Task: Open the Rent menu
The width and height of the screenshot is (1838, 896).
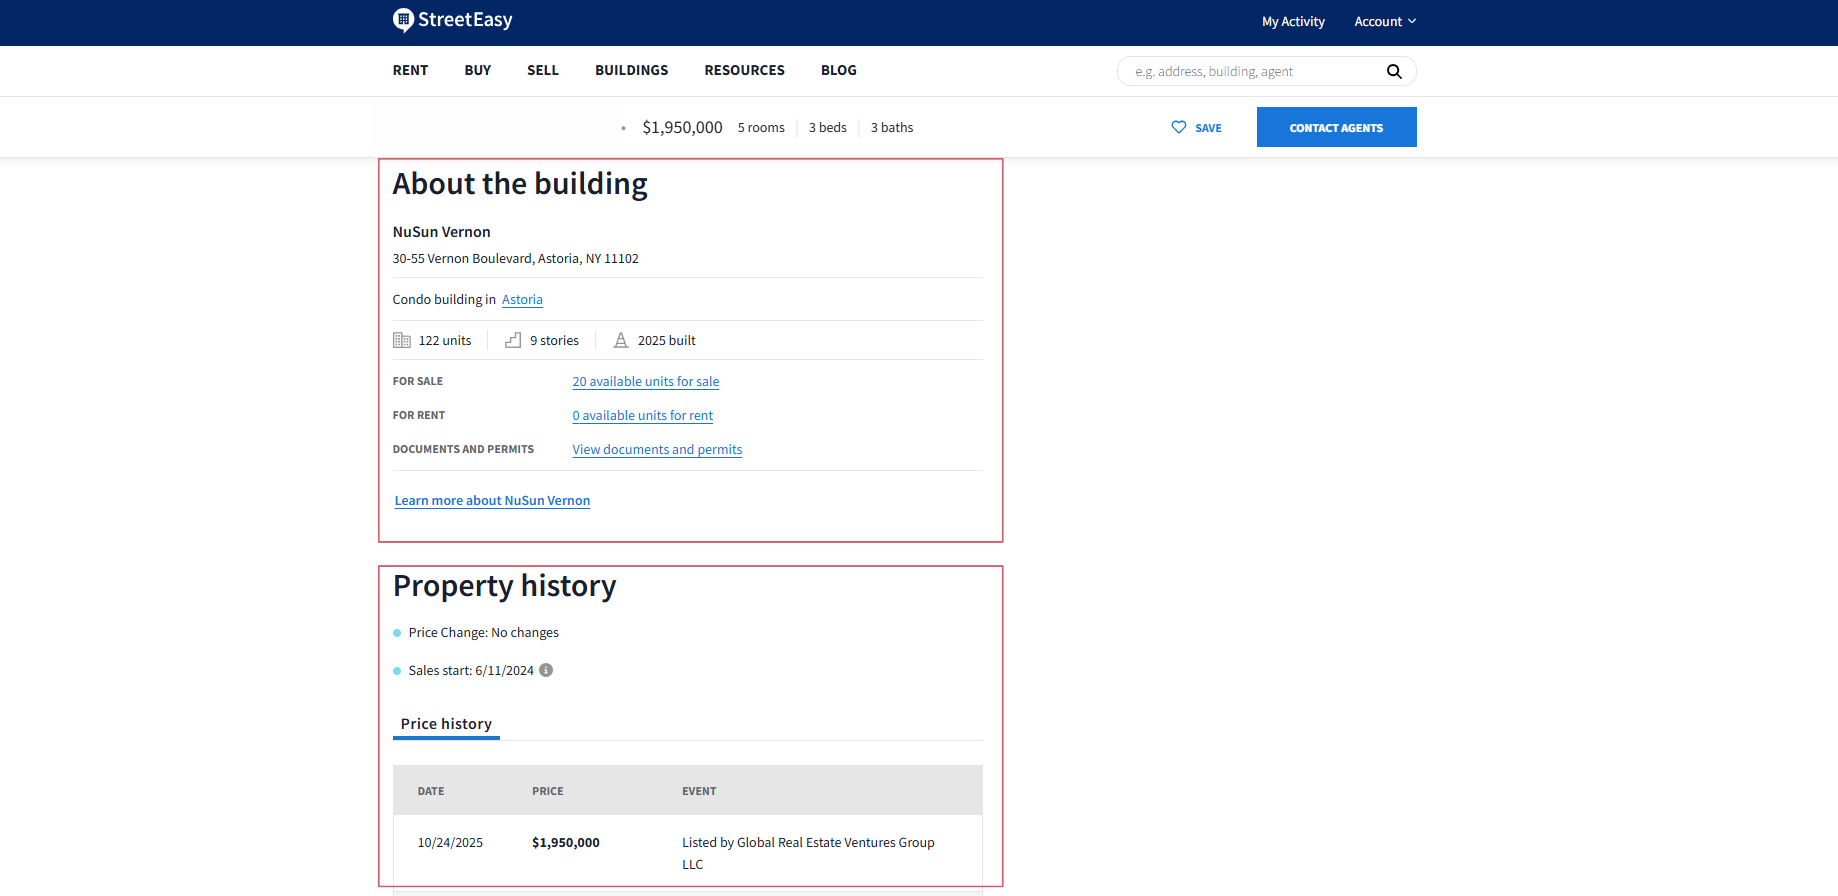Action: pos(410,70)
